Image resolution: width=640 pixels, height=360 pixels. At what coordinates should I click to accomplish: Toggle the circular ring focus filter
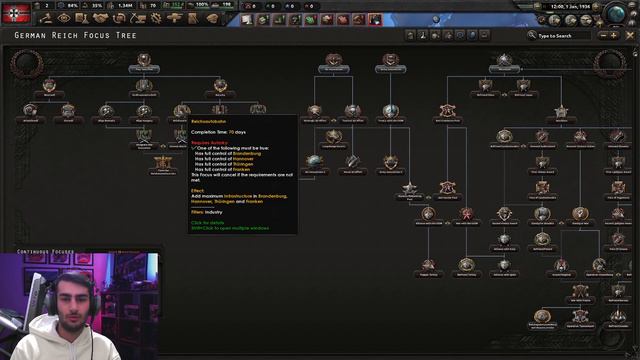point(460,36)
